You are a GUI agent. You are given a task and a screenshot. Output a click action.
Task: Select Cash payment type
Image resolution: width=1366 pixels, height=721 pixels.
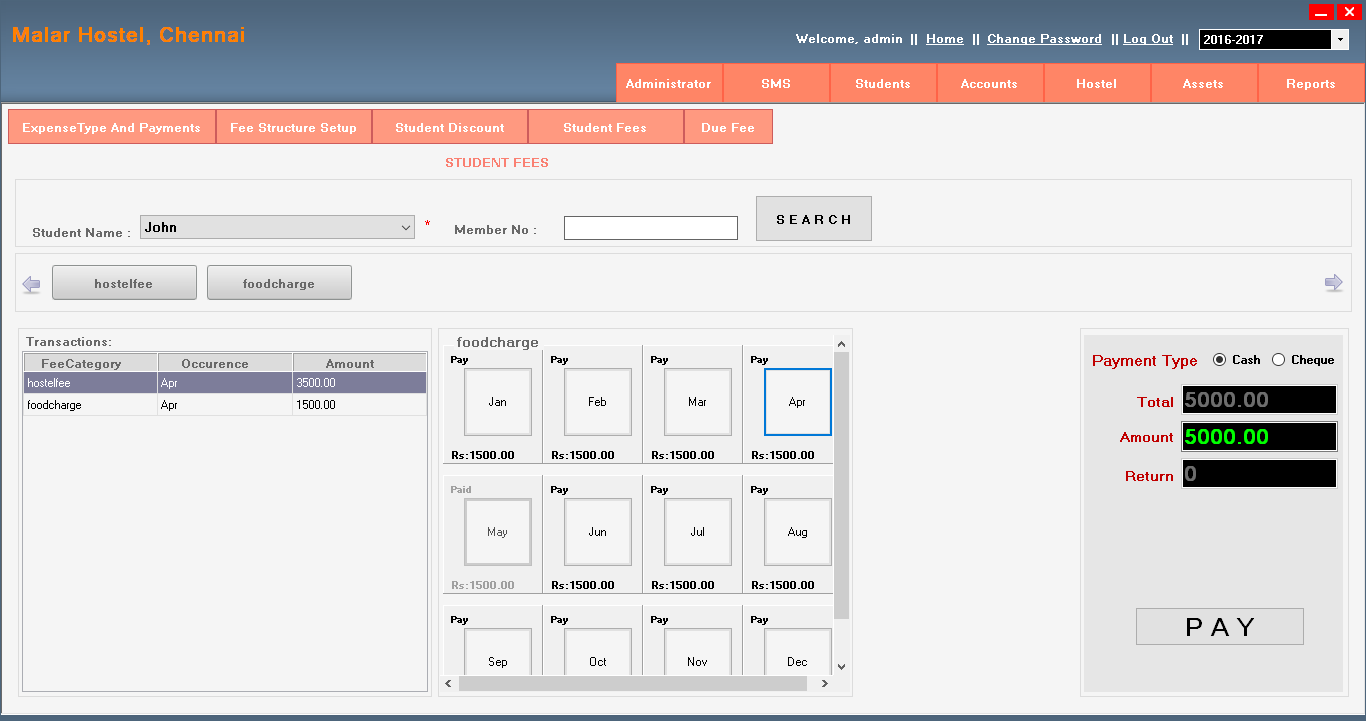click(1222, 359)
